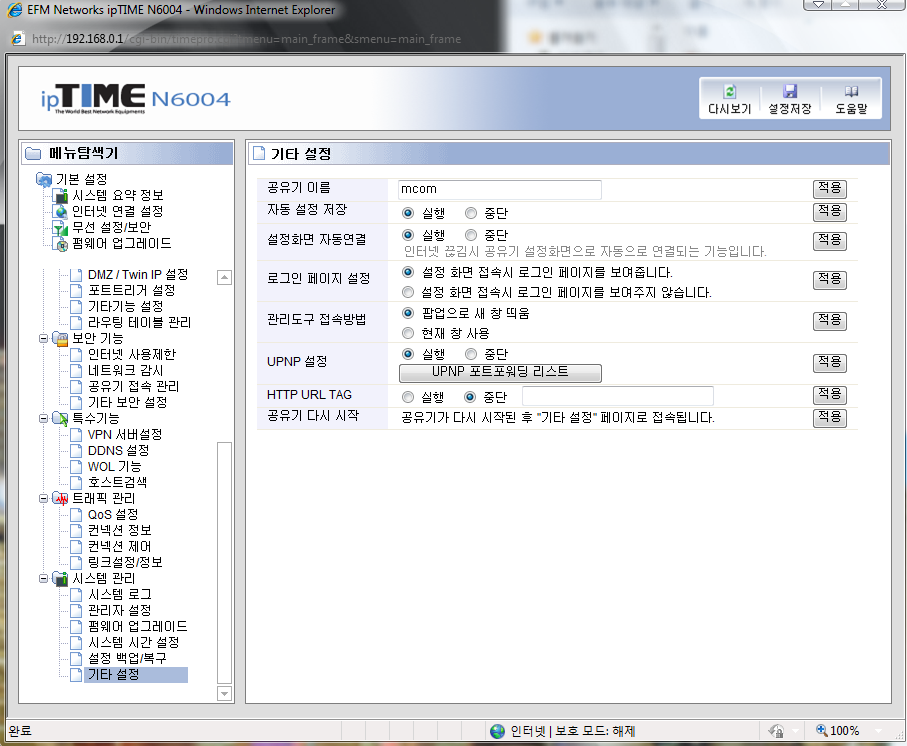Select option to hide the login page
Viewport: 907px width, 746px height.
[x=408, y=292]
